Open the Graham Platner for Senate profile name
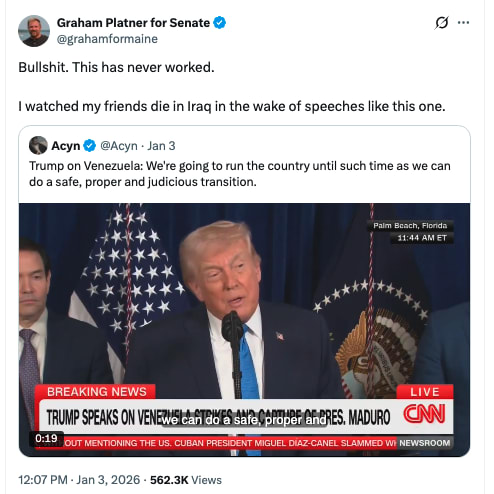The width and height of the screenshot is (494, 494). [x=133, y=23]
